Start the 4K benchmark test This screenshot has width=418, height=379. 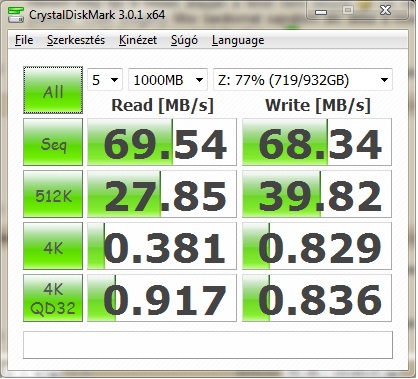point(53,246)
